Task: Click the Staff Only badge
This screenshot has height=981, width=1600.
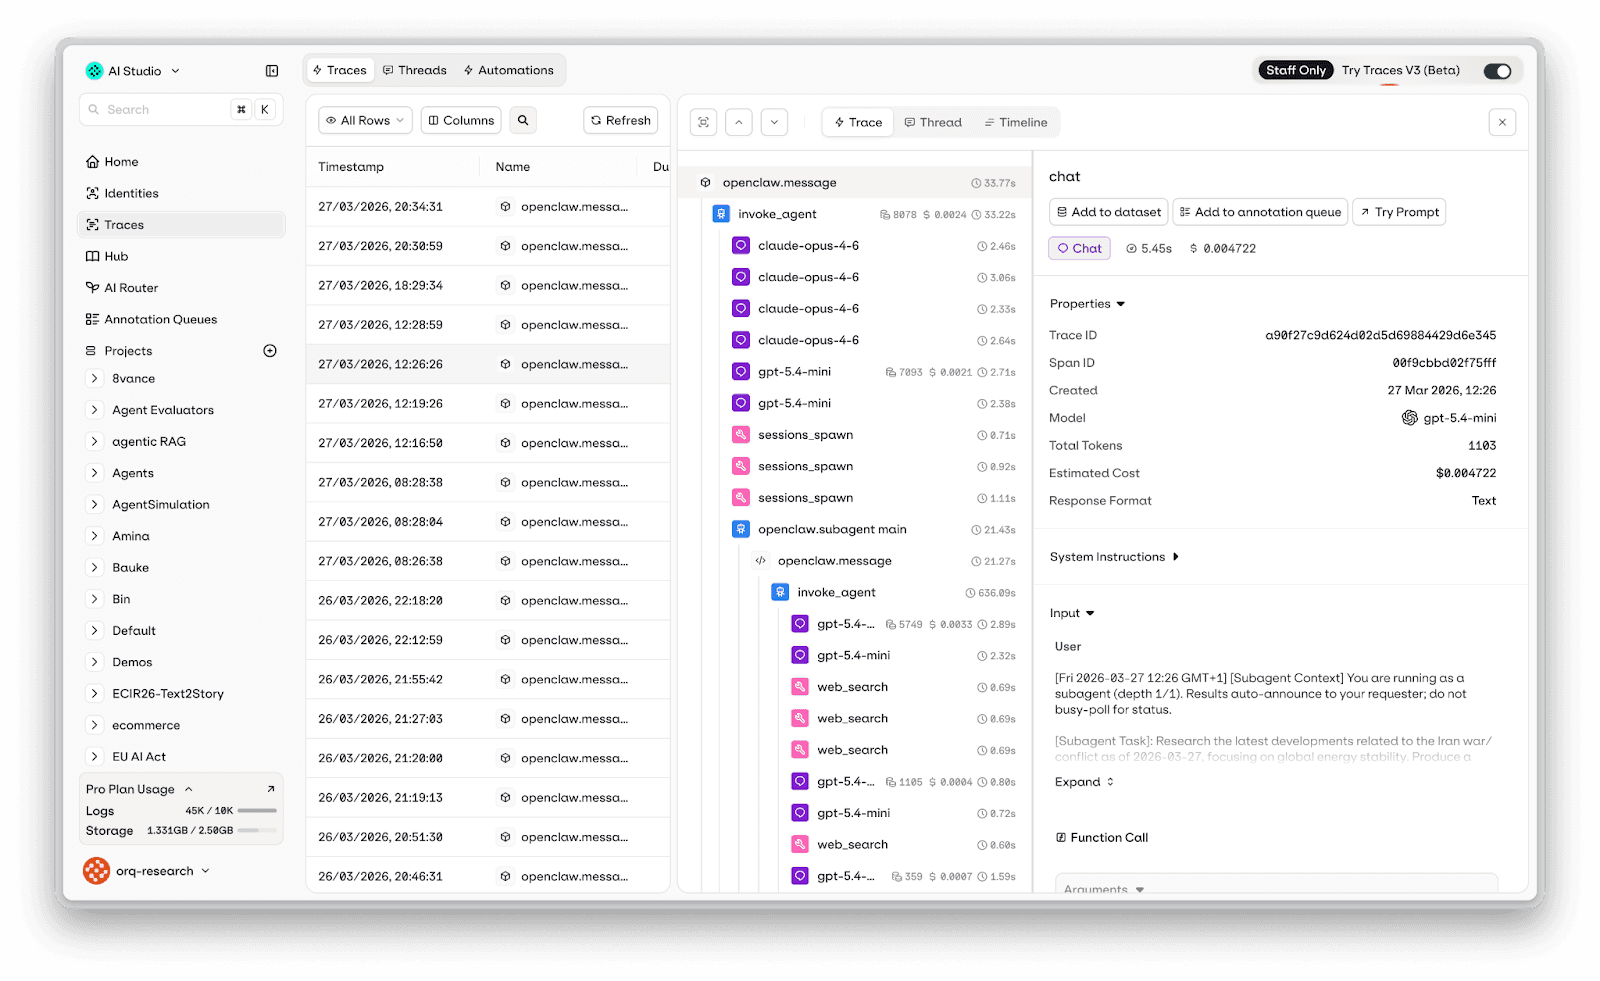Action: [x=1296, y=70]
